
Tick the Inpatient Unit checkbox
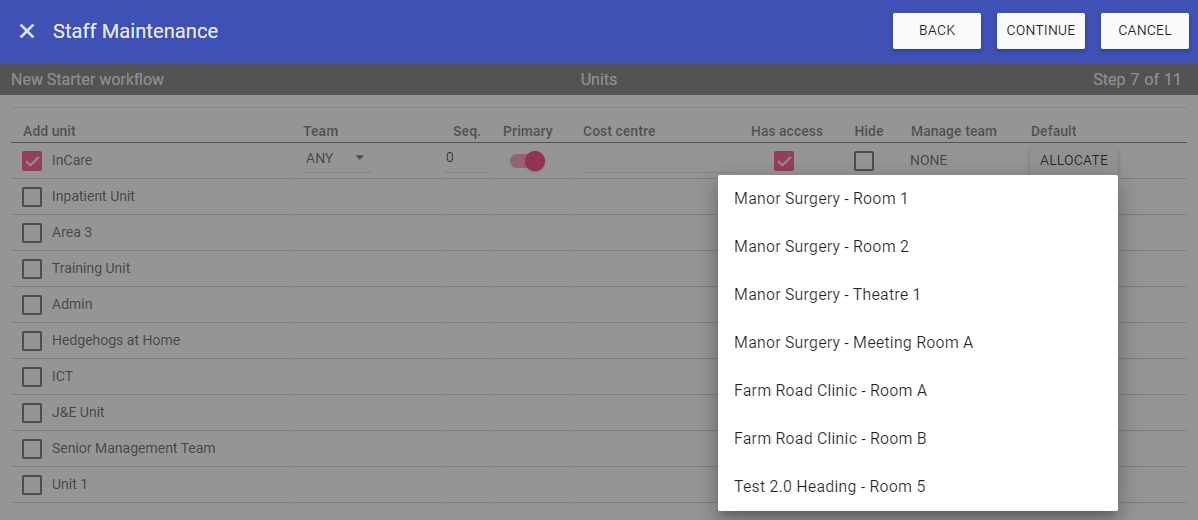coord(32,197)
